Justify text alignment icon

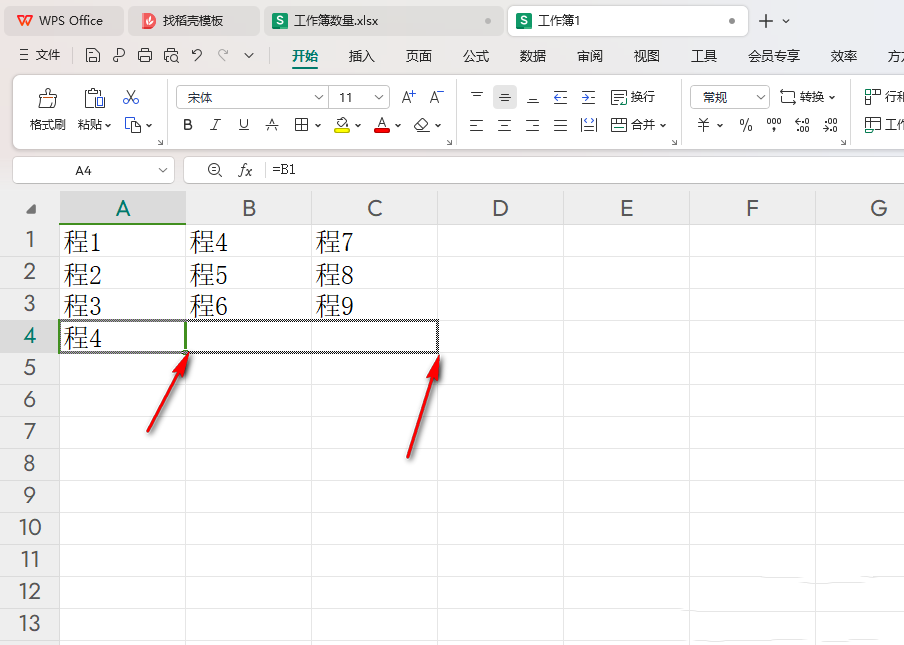pyautogui.click(x=560, y=125)
